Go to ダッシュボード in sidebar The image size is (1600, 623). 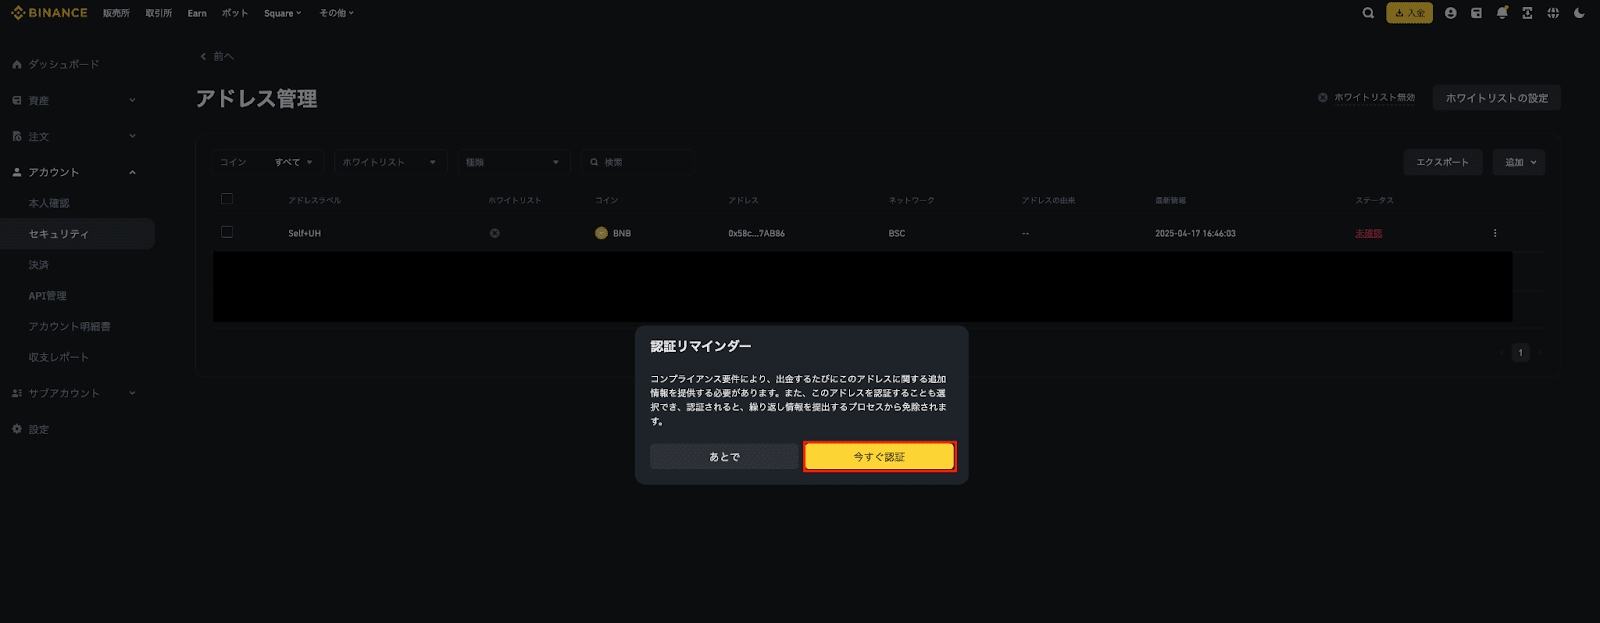[x=64, y=64]
